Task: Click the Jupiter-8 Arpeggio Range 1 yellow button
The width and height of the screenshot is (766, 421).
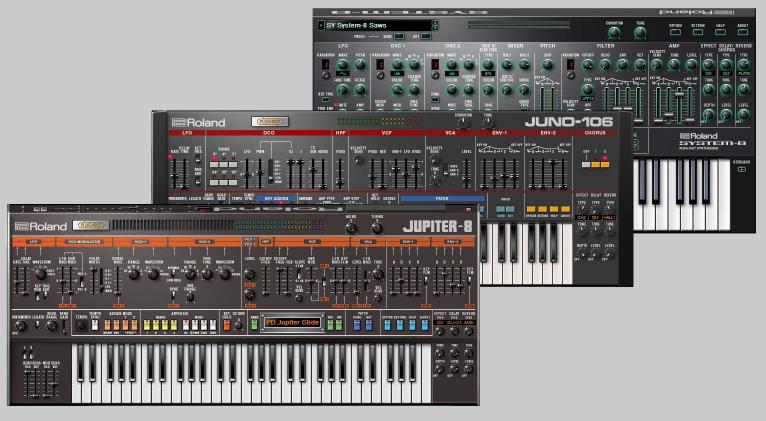Action: coord(147,325)
